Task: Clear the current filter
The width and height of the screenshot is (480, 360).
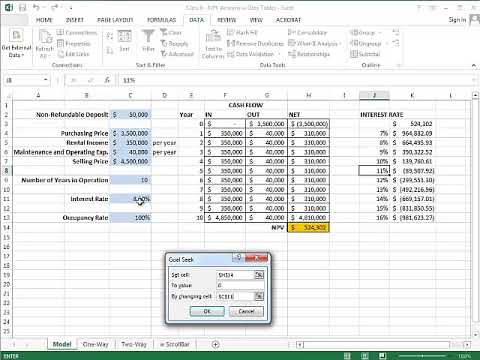Action: [x=171, y=33]
